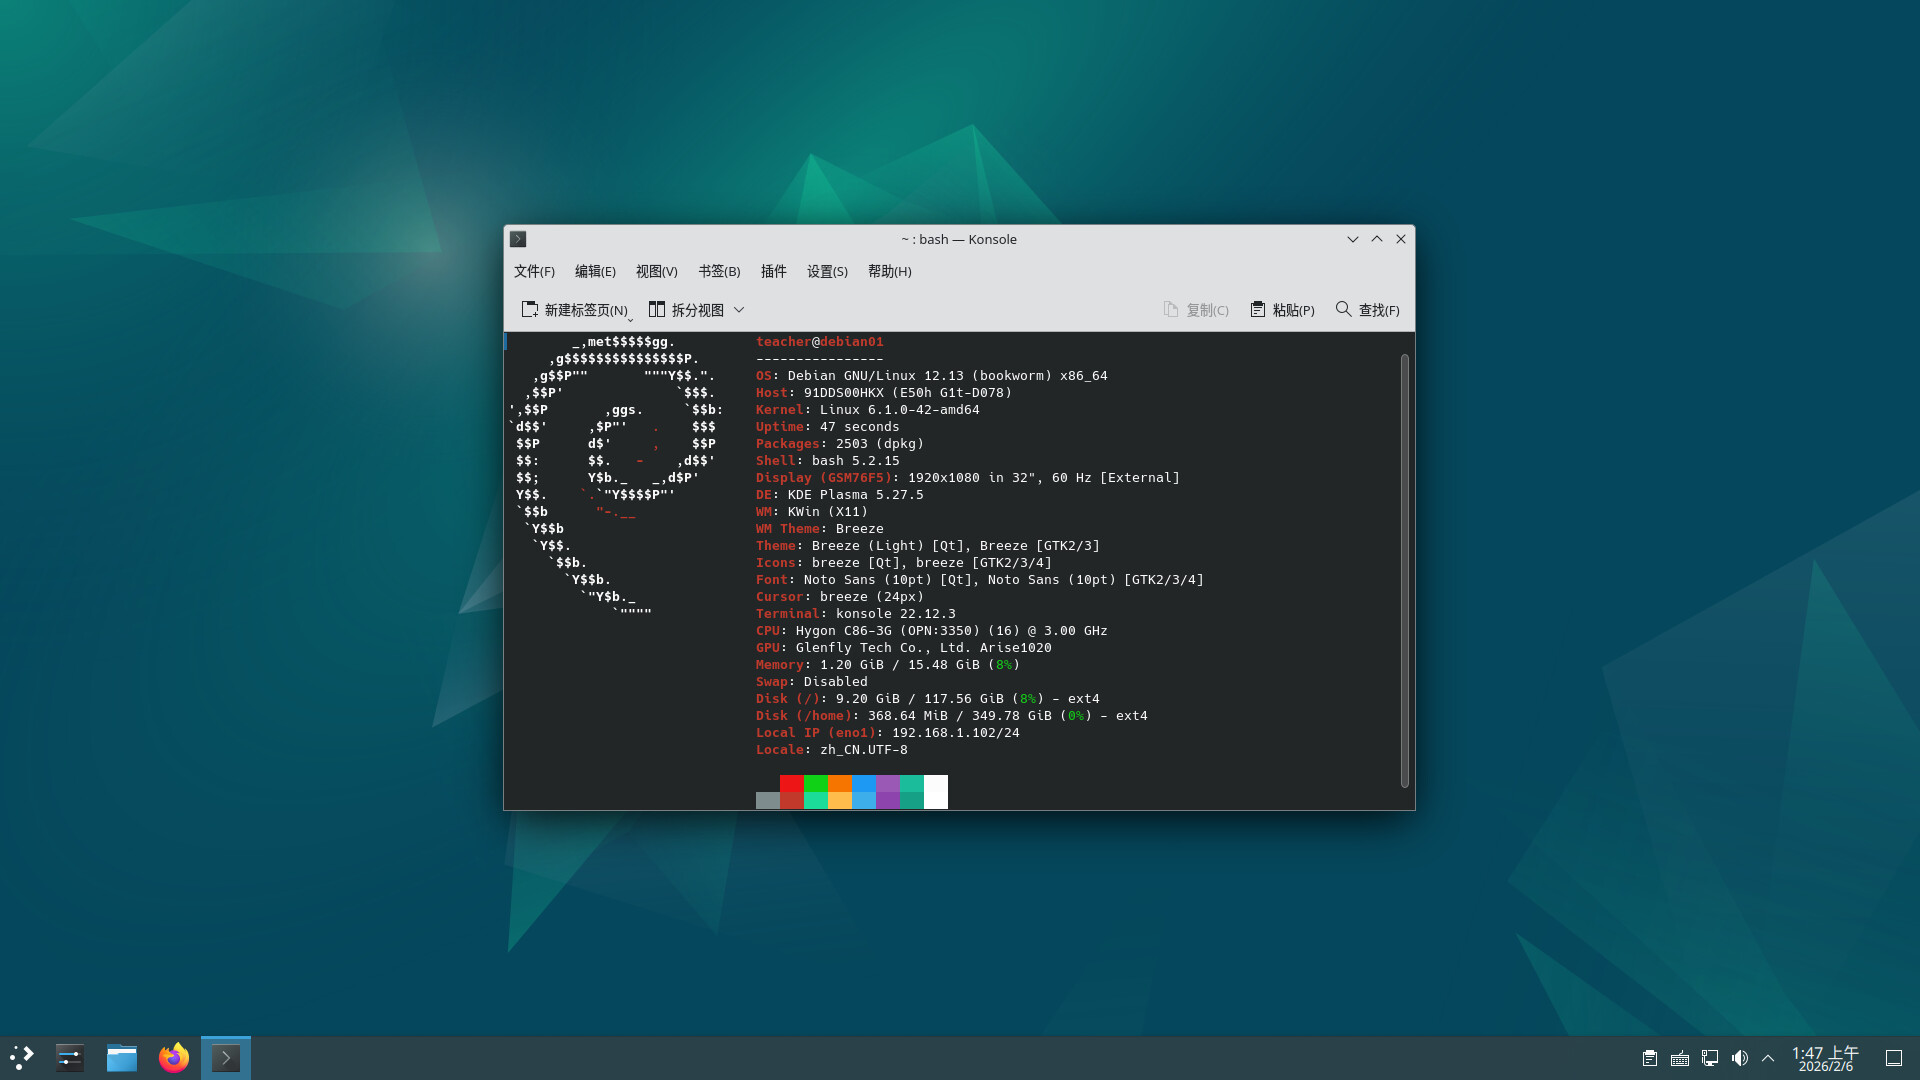The height and width of the screenshot is (1080, 1920).
Task: Click the network tray icon
Action: point(1710,1058)
